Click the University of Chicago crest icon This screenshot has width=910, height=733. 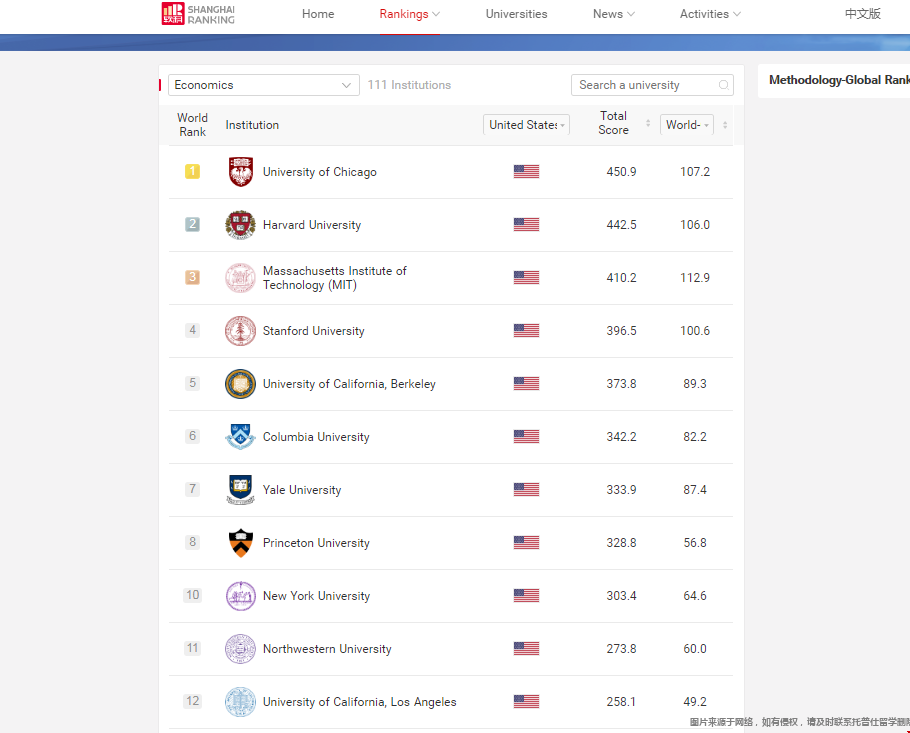240,172
